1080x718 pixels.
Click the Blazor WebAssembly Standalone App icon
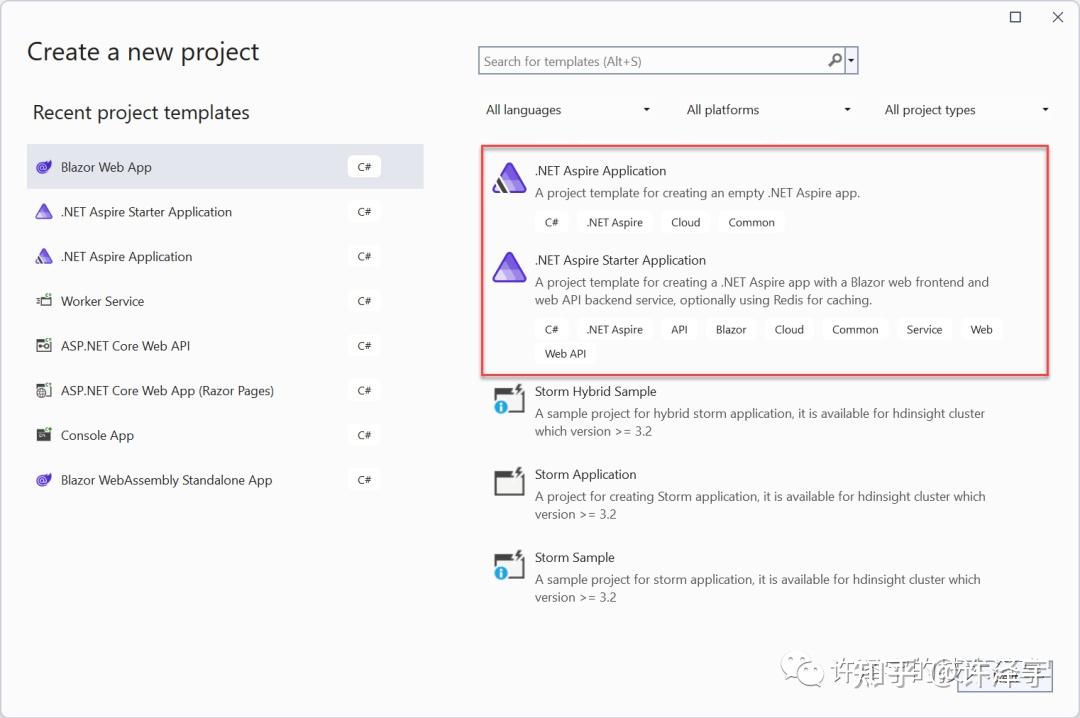pyautogui.click(x=44, y=480)
